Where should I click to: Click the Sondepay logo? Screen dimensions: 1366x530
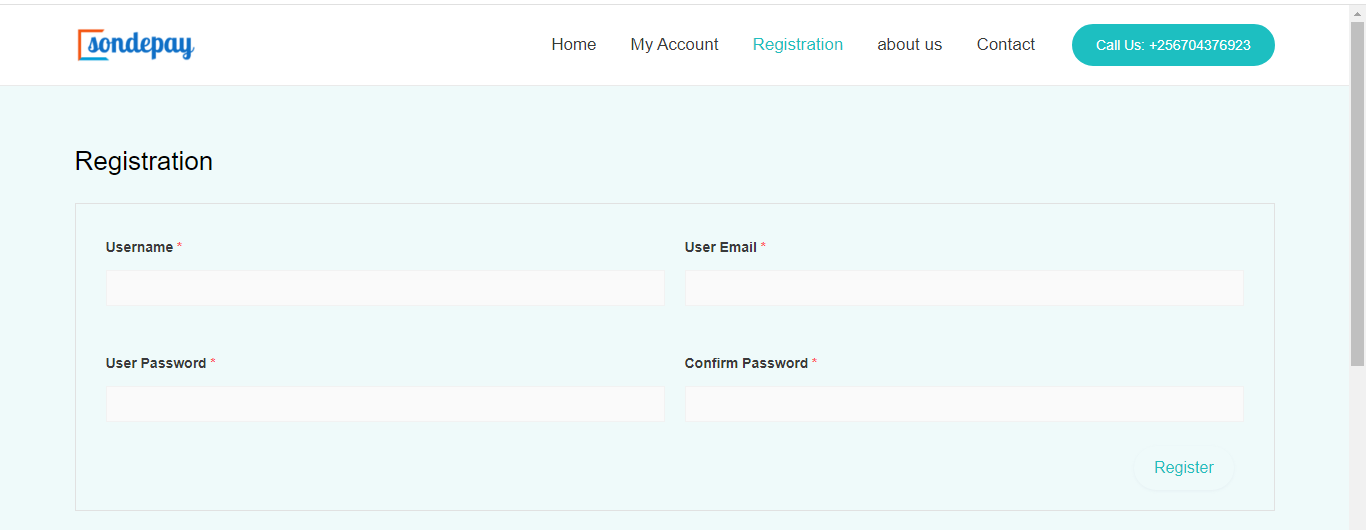point(135,45)
